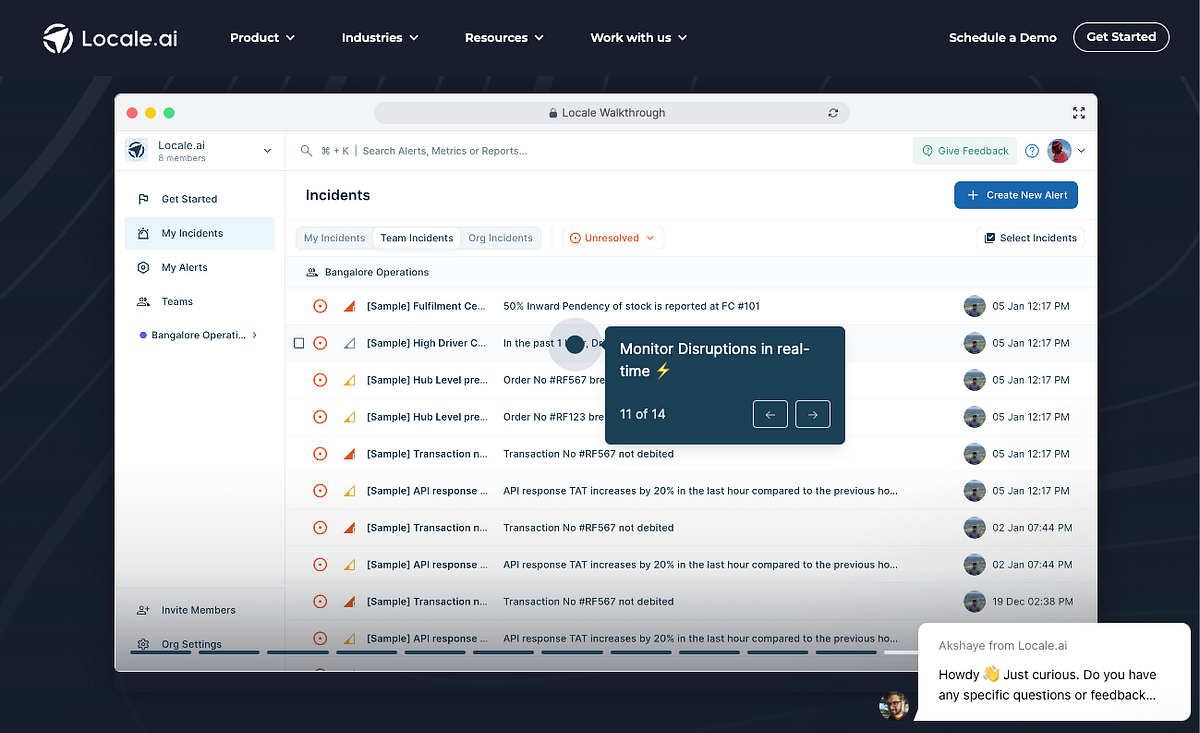Viewport: 1200px width, 733px height.
Task: Focus the Search Alerts, Metrics or Reports field
Action: coord(444,151)
